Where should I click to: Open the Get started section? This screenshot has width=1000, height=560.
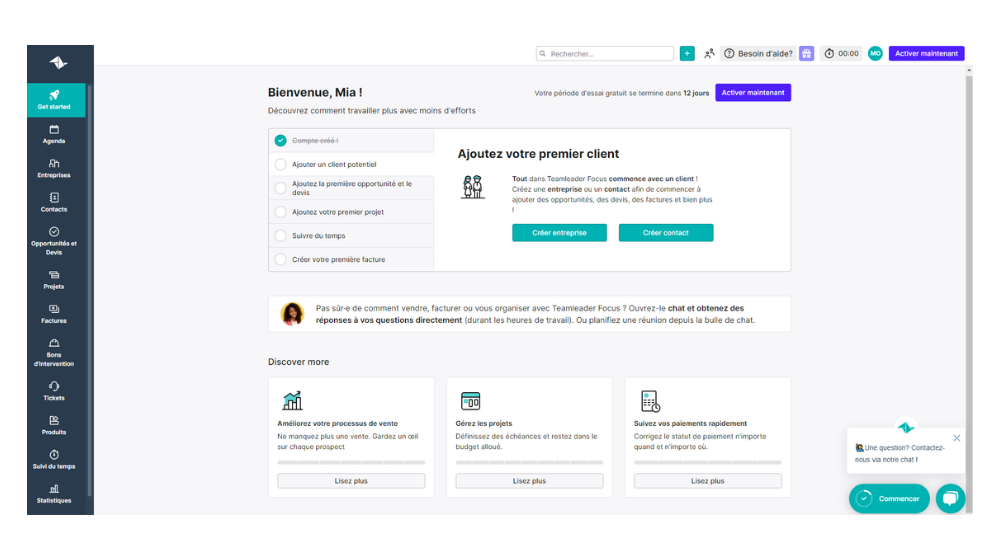pos(56,100)
